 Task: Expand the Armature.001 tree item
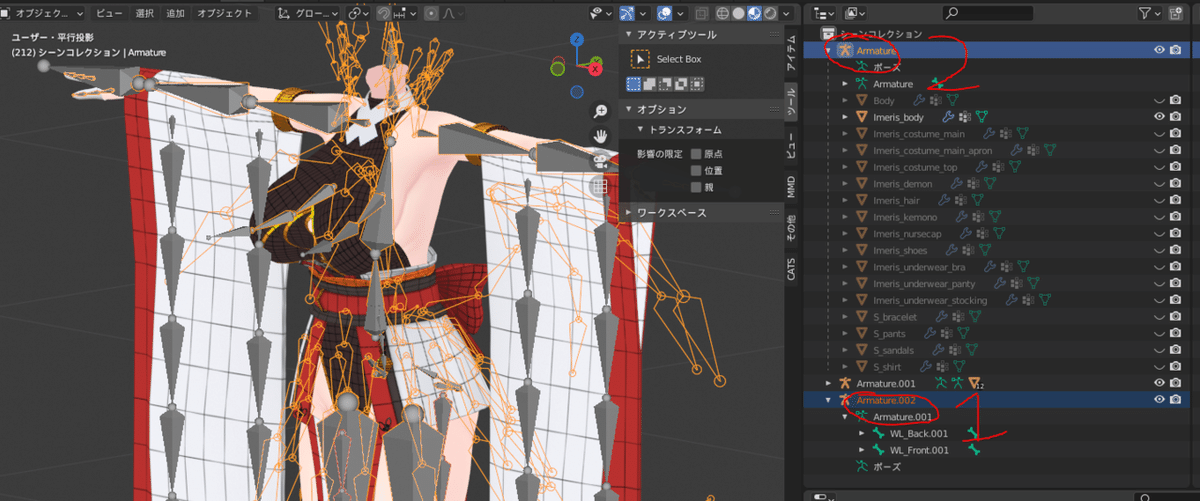(x=828, y=383)
